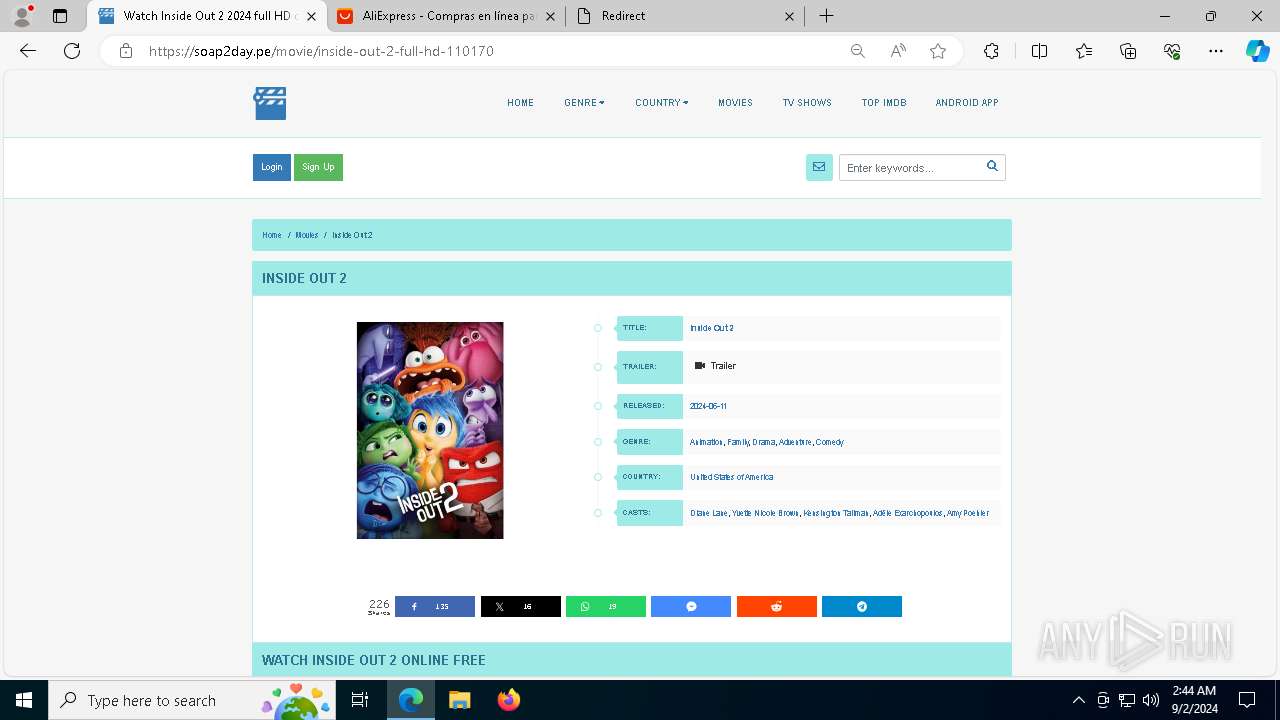The height and width of the screenshot is (720, 1280).
Task: Share via Telegram button
Action: tap(862, 607)
